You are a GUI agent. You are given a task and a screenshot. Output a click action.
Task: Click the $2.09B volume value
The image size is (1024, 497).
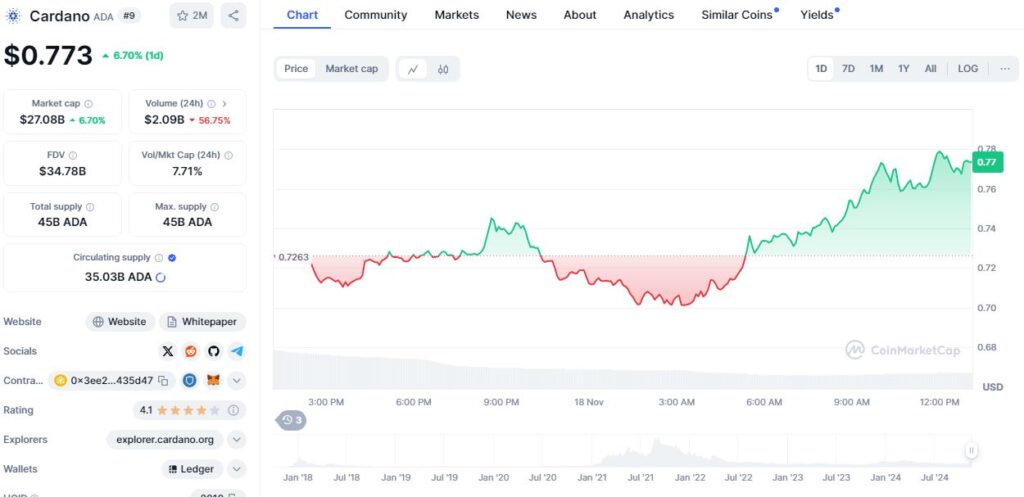(x=165, y=120)
